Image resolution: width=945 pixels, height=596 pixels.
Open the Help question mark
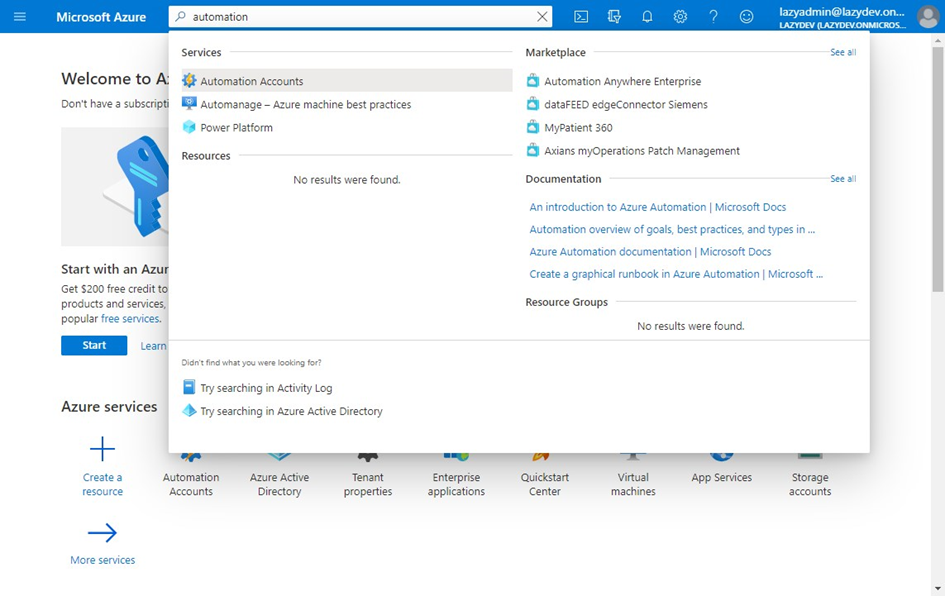[714, 17]
